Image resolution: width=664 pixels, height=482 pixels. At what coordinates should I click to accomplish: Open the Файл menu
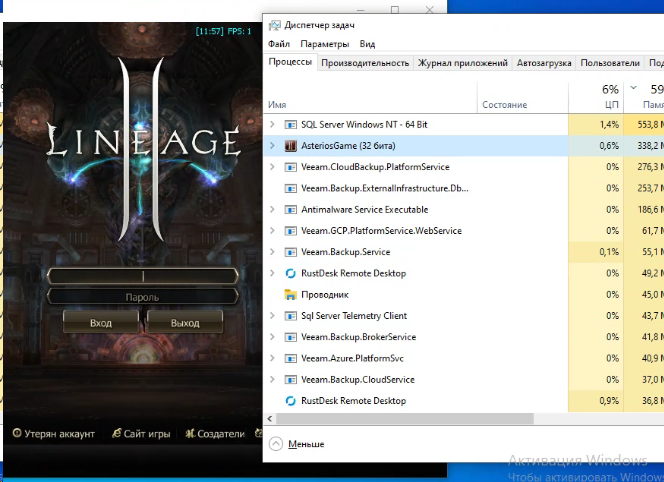click(x=279, y=44)
